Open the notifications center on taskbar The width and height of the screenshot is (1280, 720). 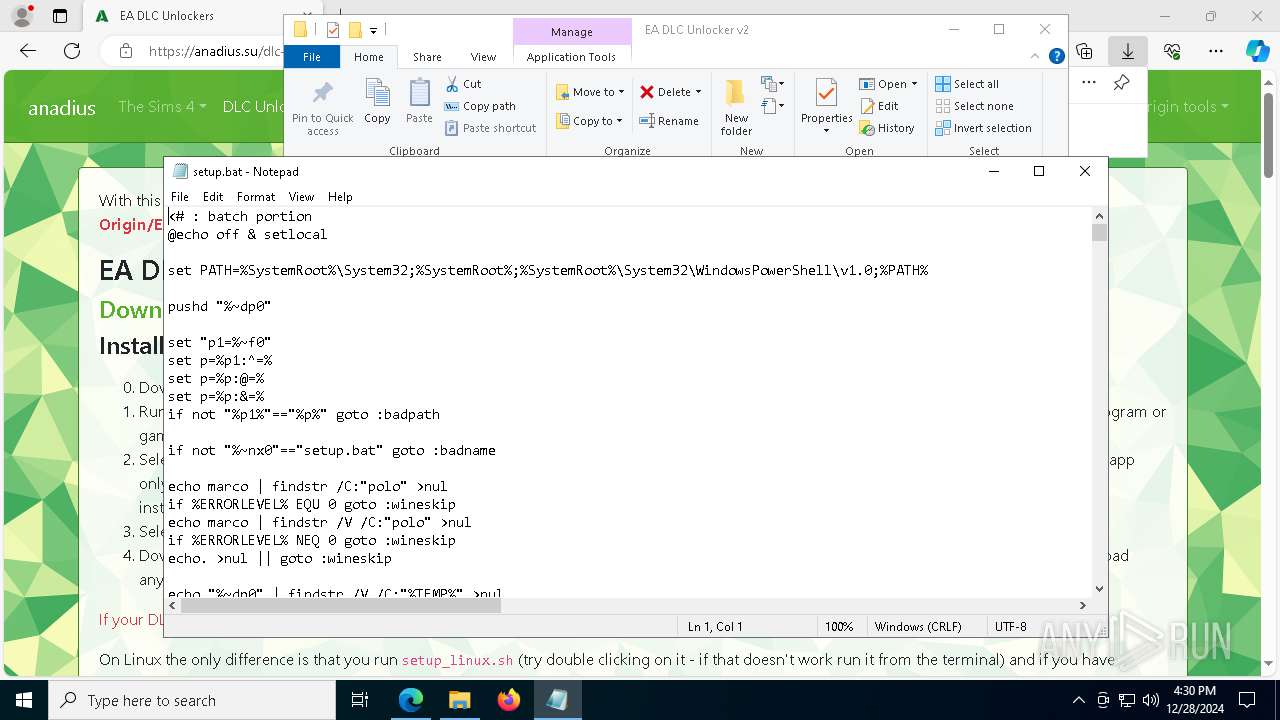tap(1247, 700)
